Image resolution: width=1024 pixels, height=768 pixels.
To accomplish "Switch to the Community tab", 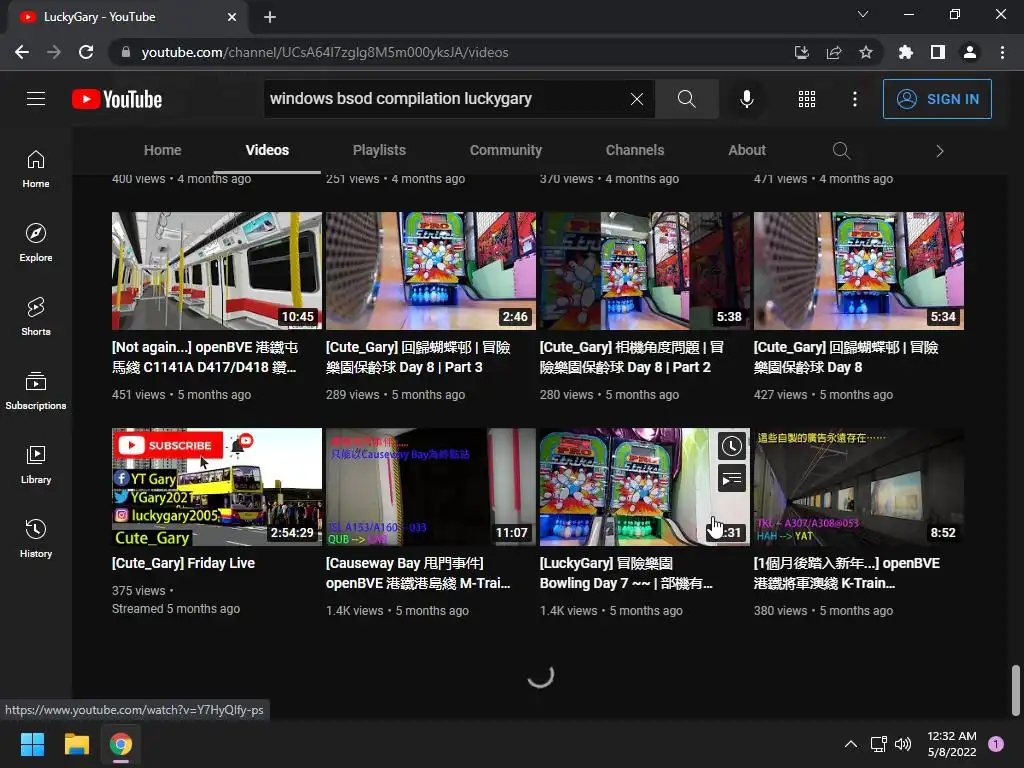I will 505,150.
